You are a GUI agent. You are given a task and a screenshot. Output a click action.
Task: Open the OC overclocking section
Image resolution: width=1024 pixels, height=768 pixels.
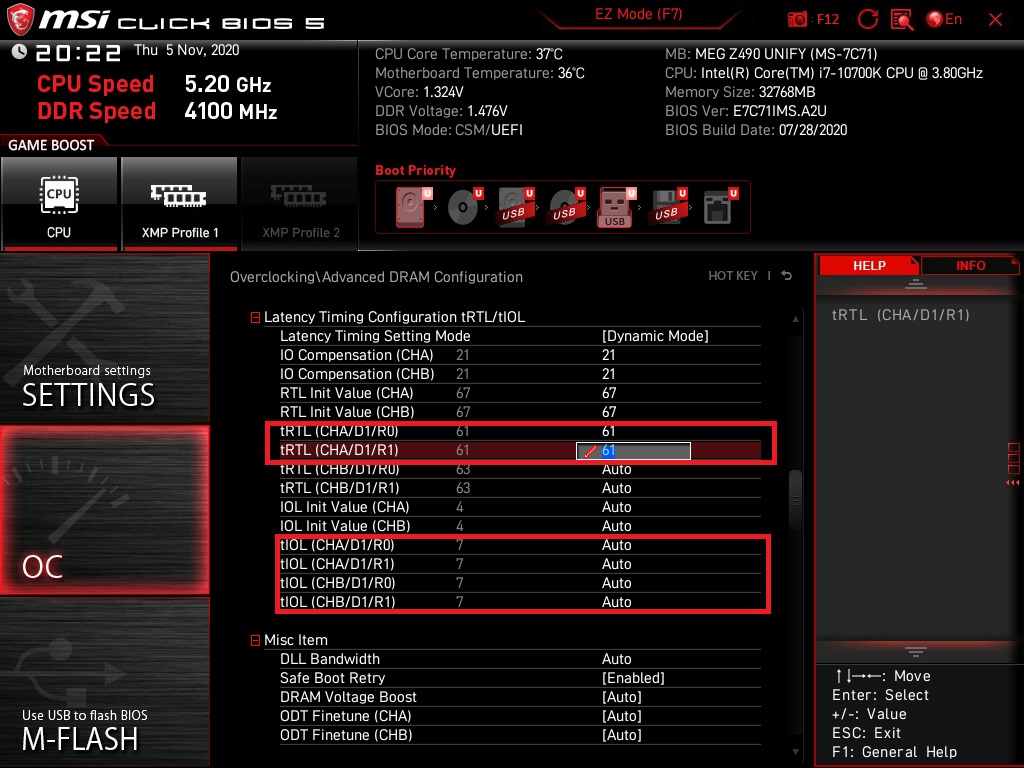(x=104, y=511)
